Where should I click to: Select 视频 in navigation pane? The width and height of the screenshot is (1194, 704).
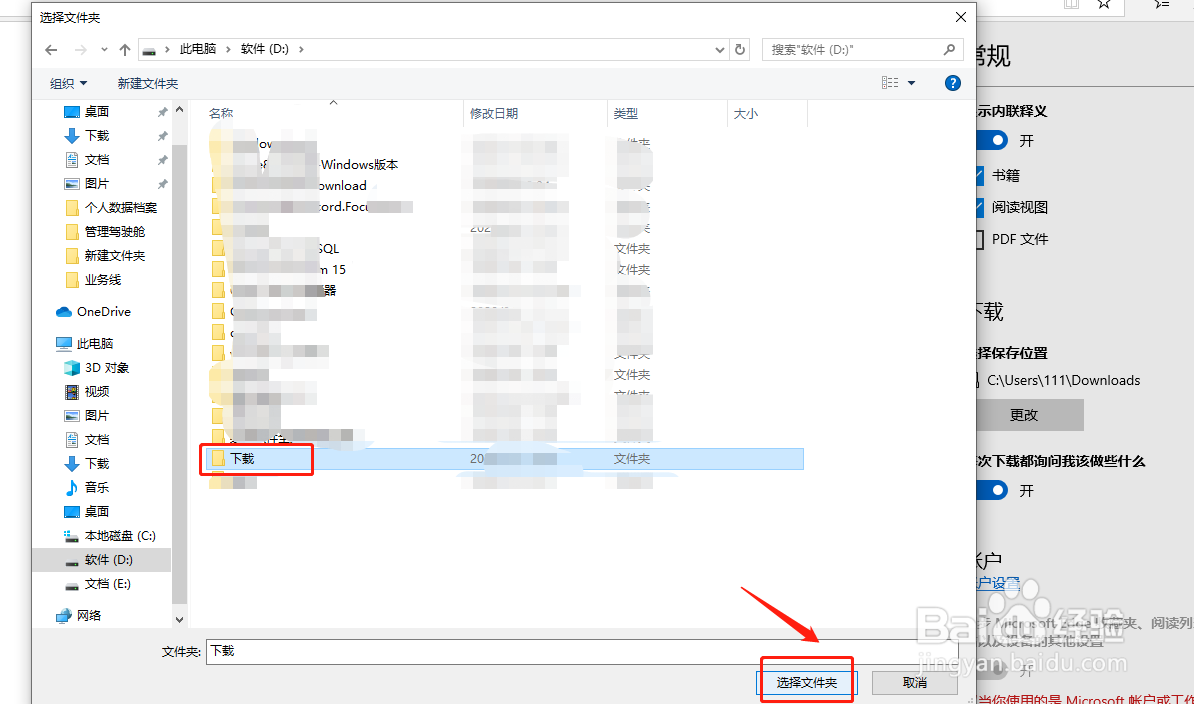point(97,392)
